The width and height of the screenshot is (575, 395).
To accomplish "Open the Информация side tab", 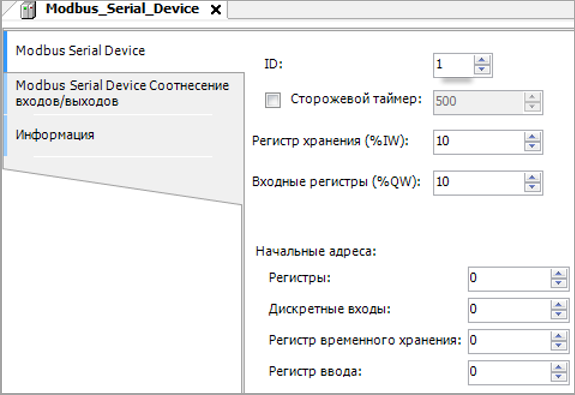I will pos(55,135).
